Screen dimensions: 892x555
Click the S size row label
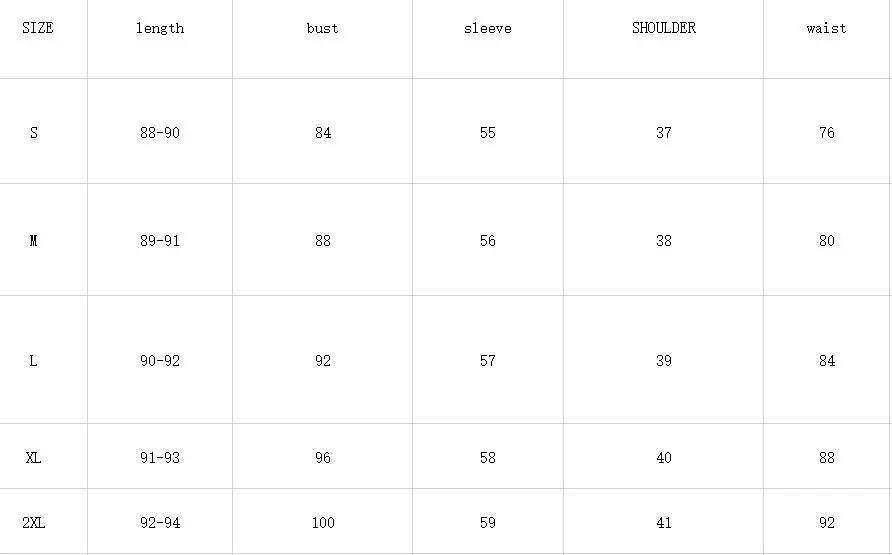click(x=34, y=132)
